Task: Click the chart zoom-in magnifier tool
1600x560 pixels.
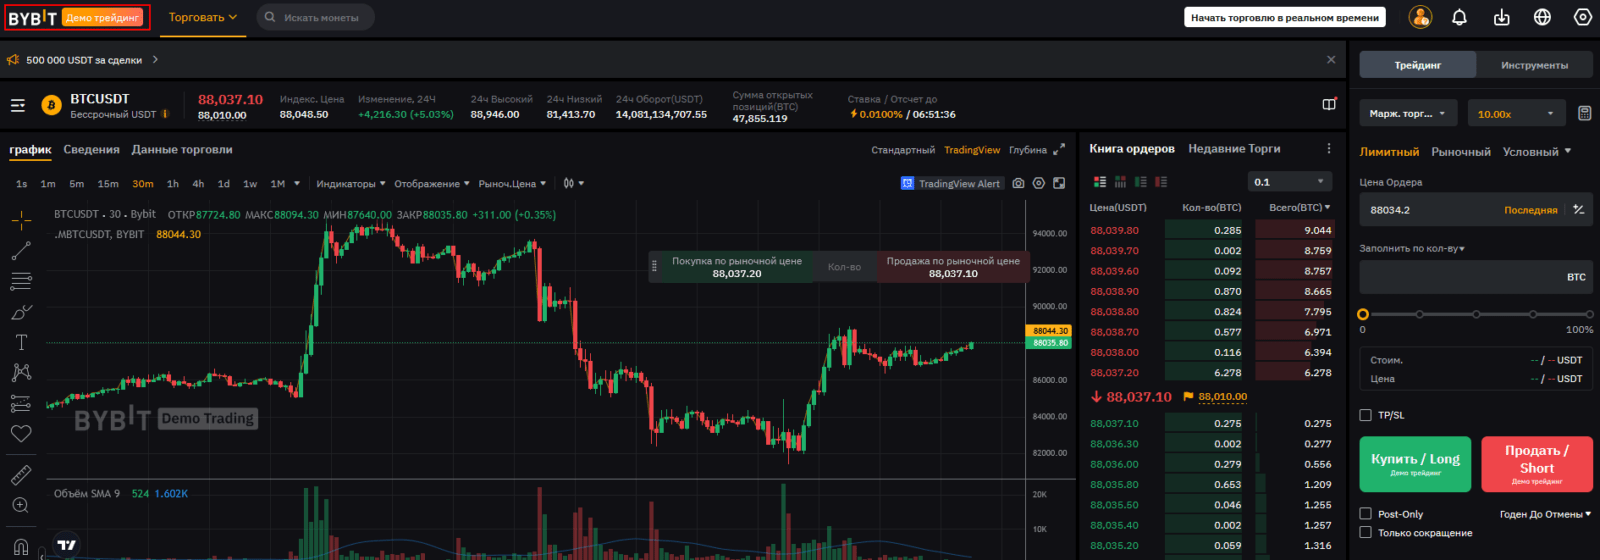Action: 21,505
